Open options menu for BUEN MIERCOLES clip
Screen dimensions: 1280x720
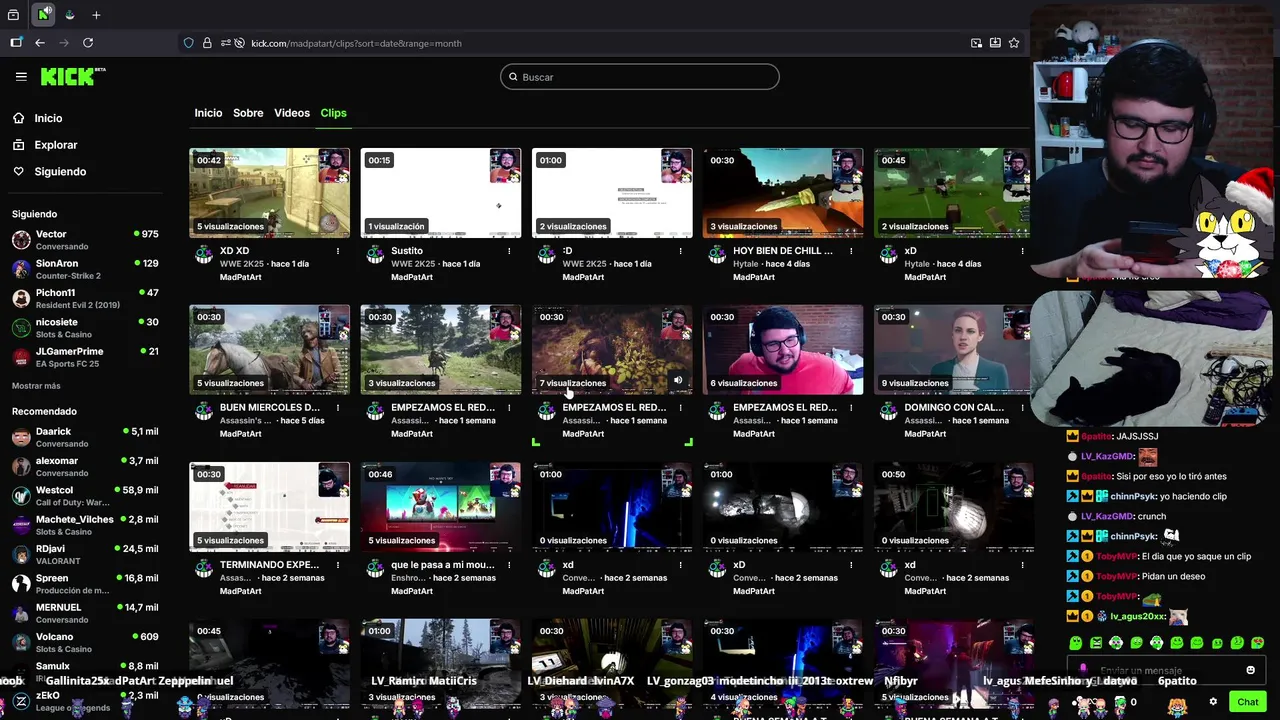[338, 408]
